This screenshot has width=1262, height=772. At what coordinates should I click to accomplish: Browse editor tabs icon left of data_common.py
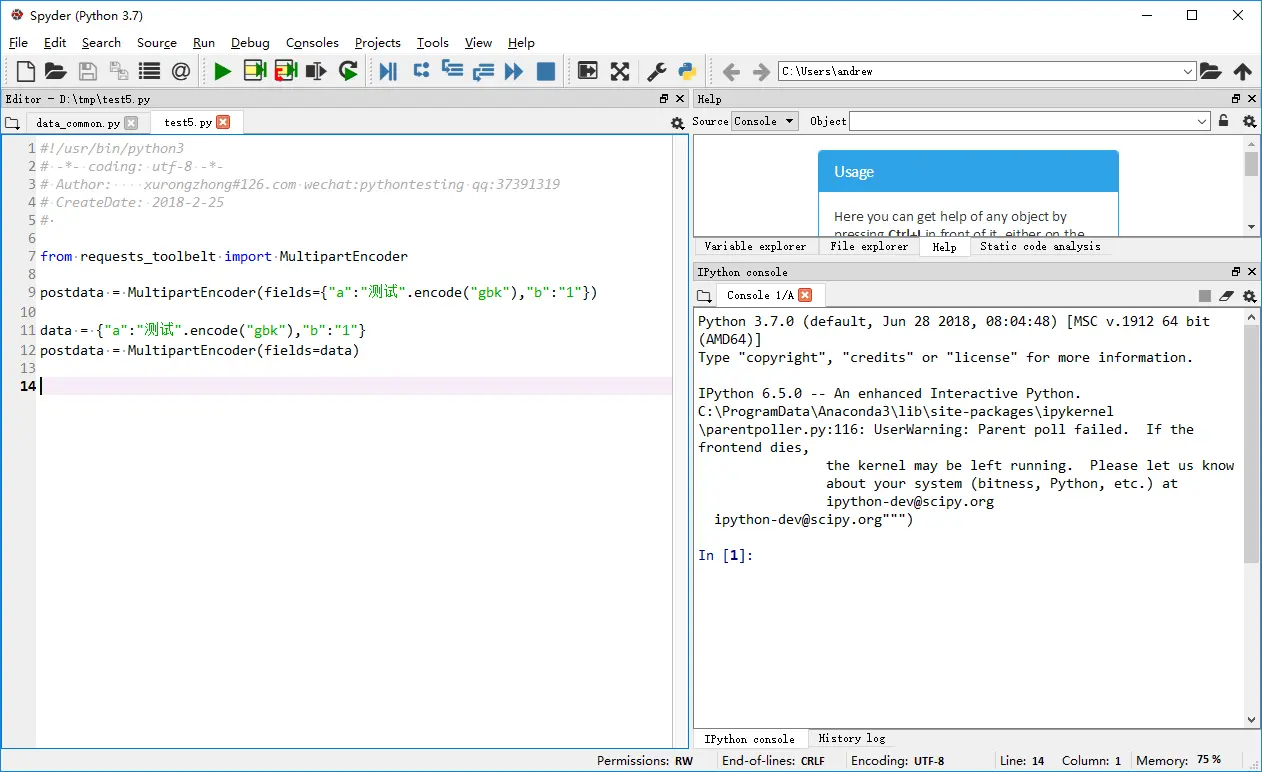[12, 123]
